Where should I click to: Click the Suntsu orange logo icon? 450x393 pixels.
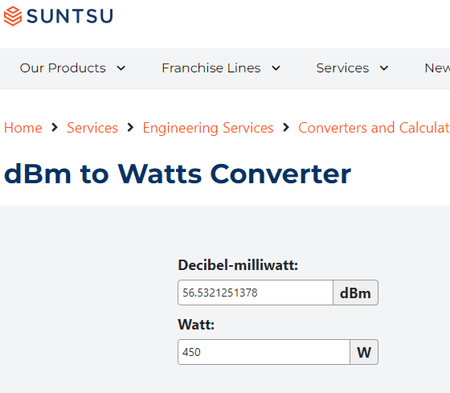click(13, 16)
